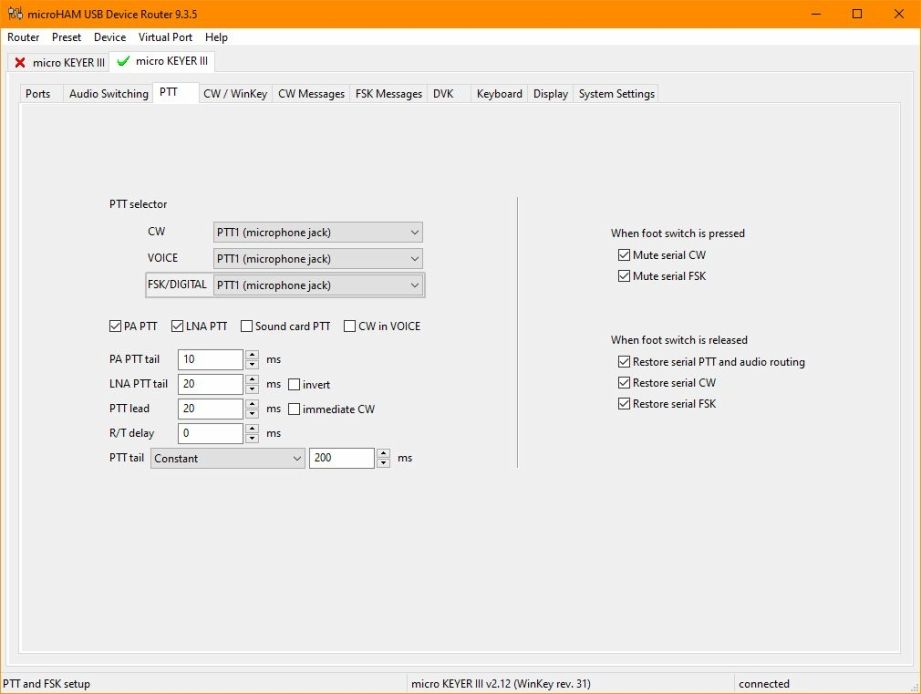Open the Audio Switching tab
The image size is (921, 694).
point(108,94)
